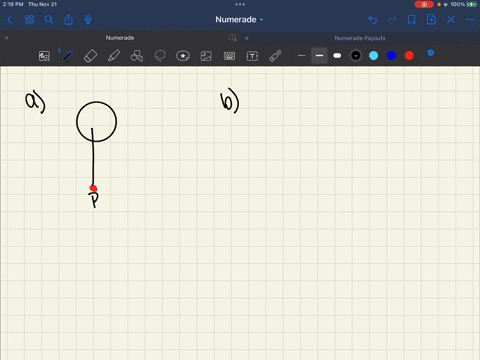Tap the battery status indicator

(x=472, y=4)
